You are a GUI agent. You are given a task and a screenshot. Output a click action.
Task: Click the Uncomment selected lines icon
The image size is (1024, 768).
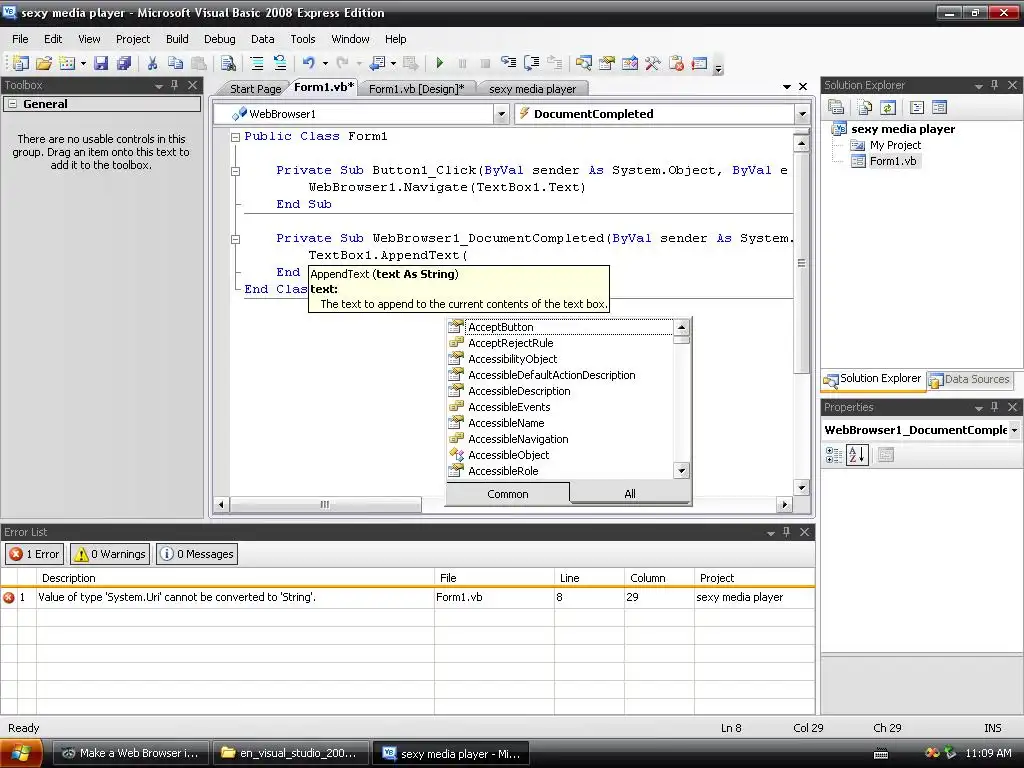[x=280, y=63]
